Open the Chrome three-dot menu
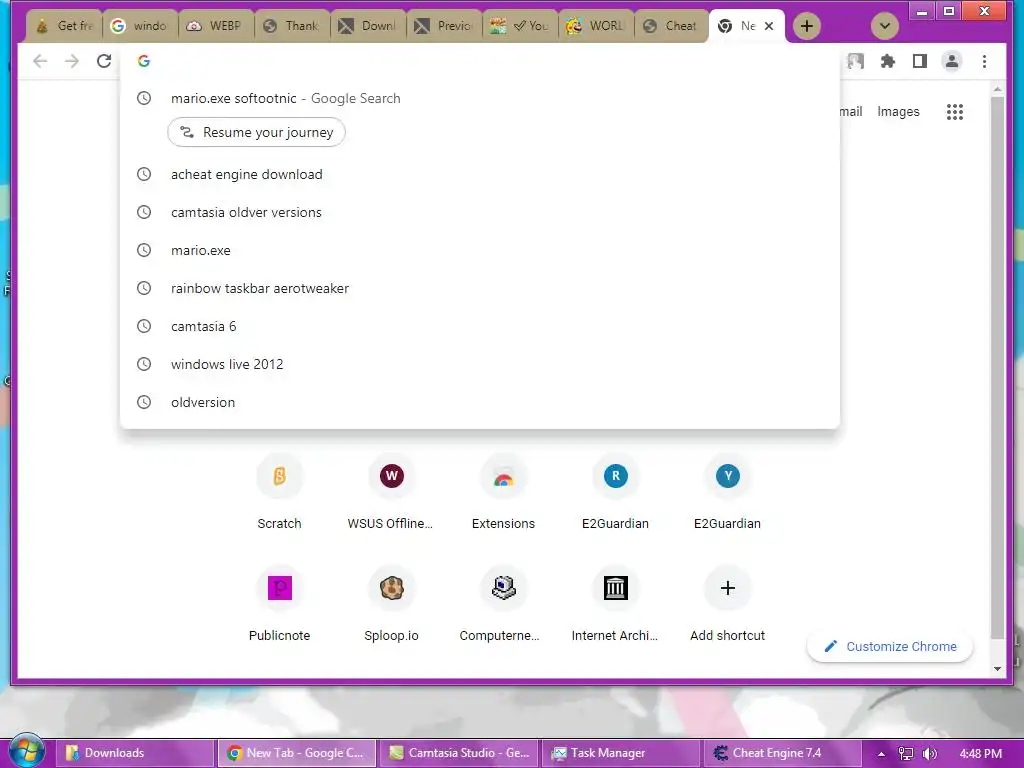1024x768 pixels. click(x=984, y=61)
